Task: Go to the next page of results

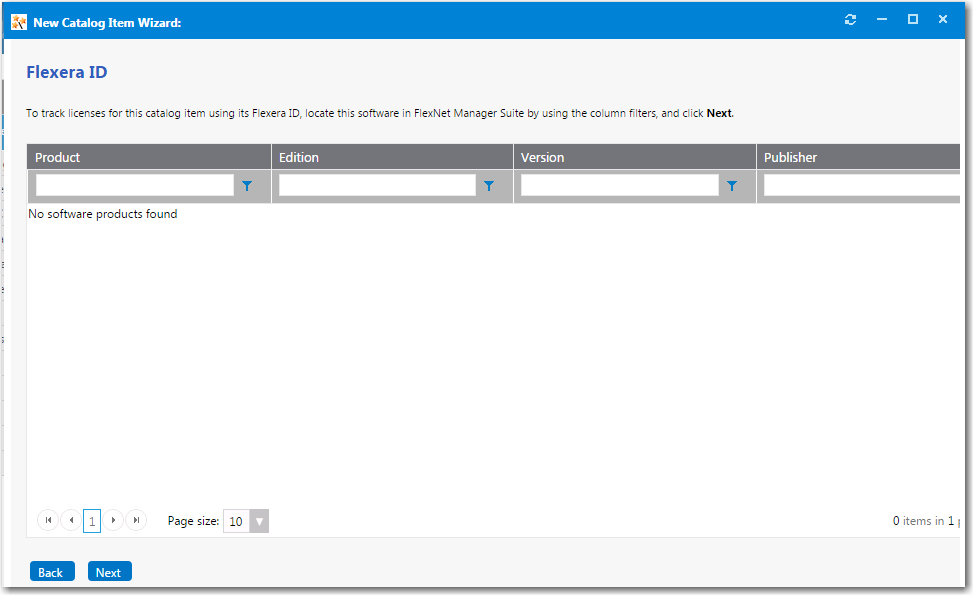Action: tap(114, 521)
